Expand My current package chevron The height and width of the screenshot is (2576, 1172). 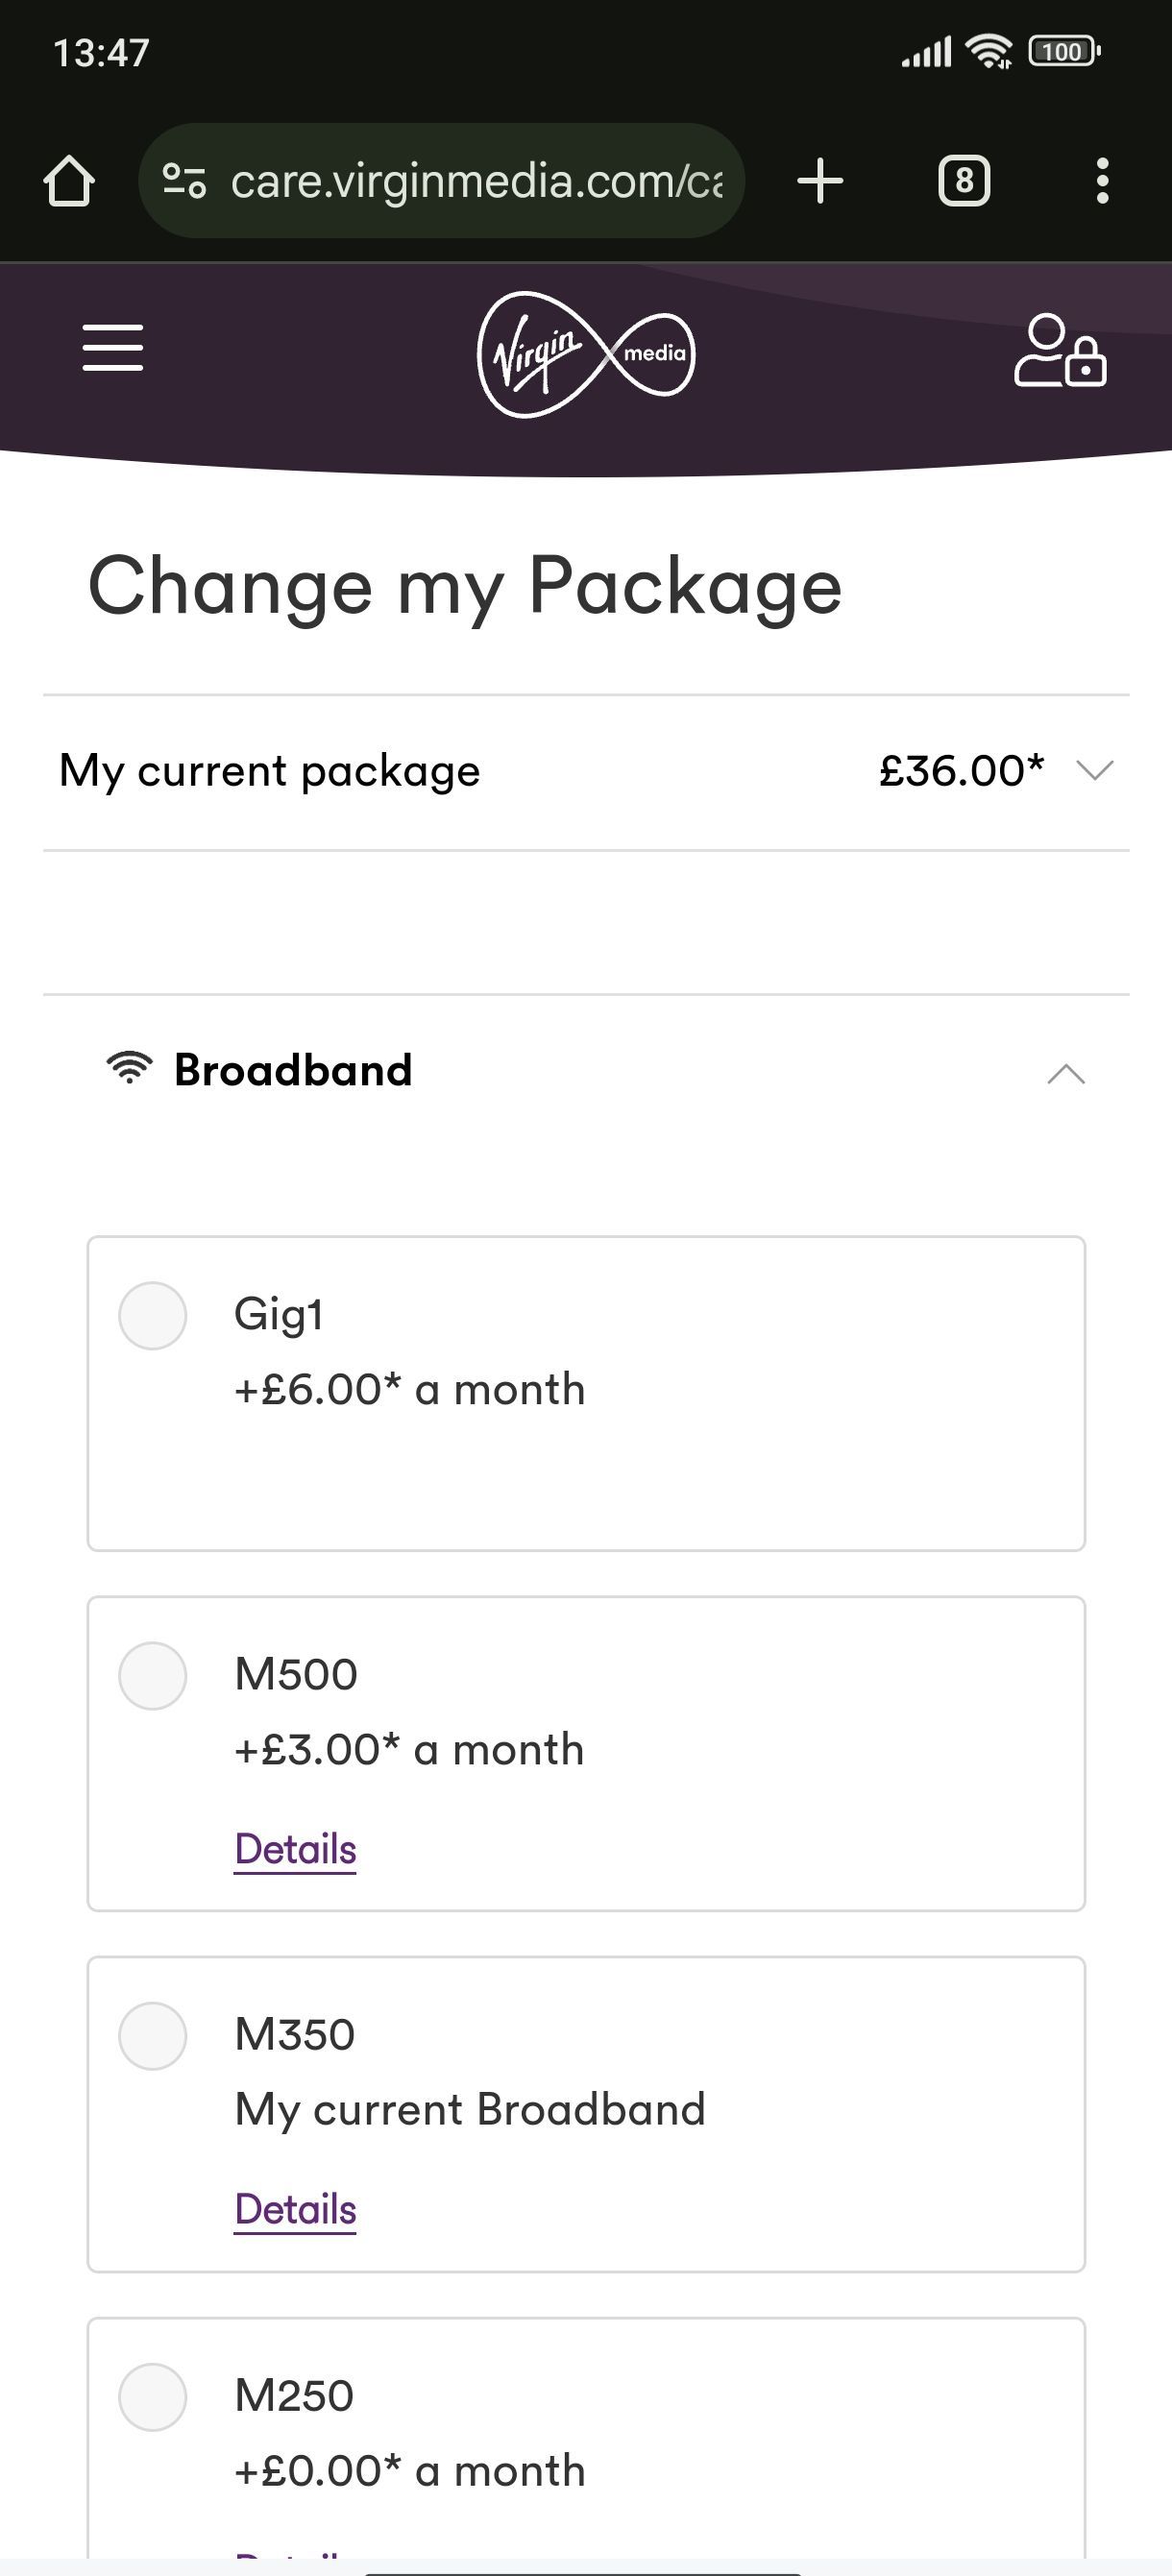point(1095,770)
